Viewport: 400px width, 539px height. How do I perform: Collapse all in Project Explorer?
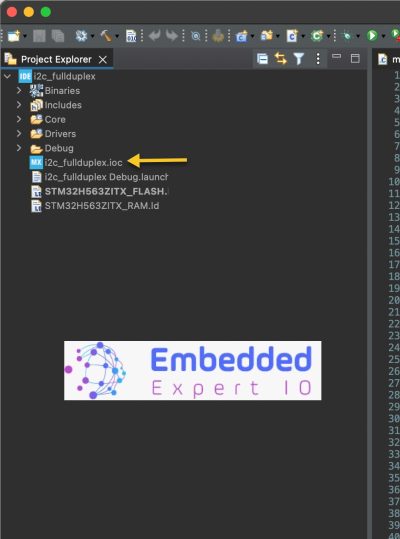[262, 59]
